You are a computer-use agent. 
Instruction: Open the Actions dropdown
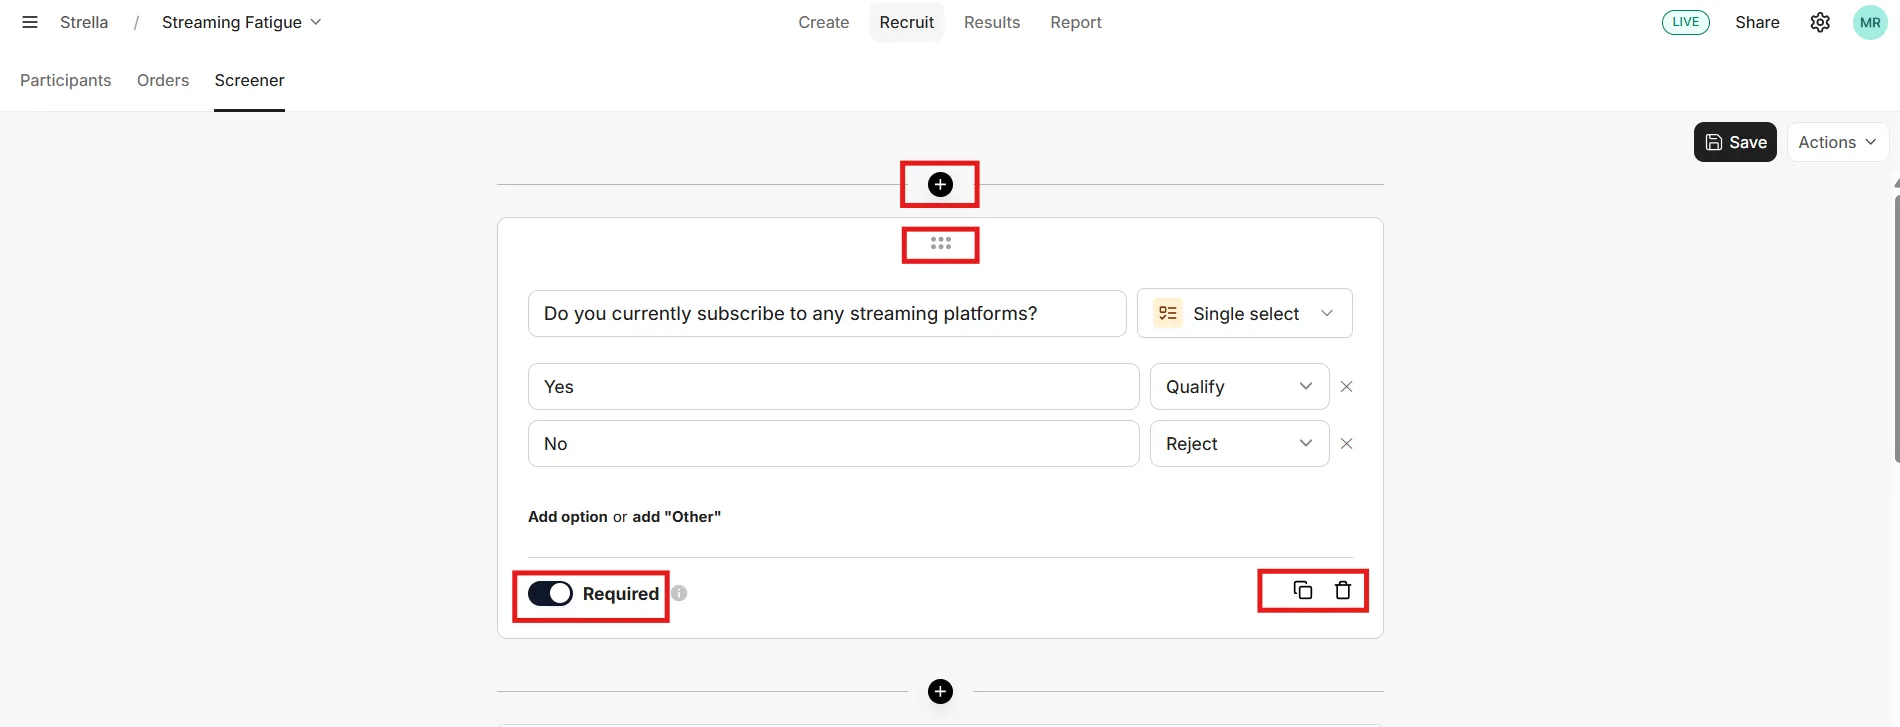pyautogui.click(x=1837, y=142)
